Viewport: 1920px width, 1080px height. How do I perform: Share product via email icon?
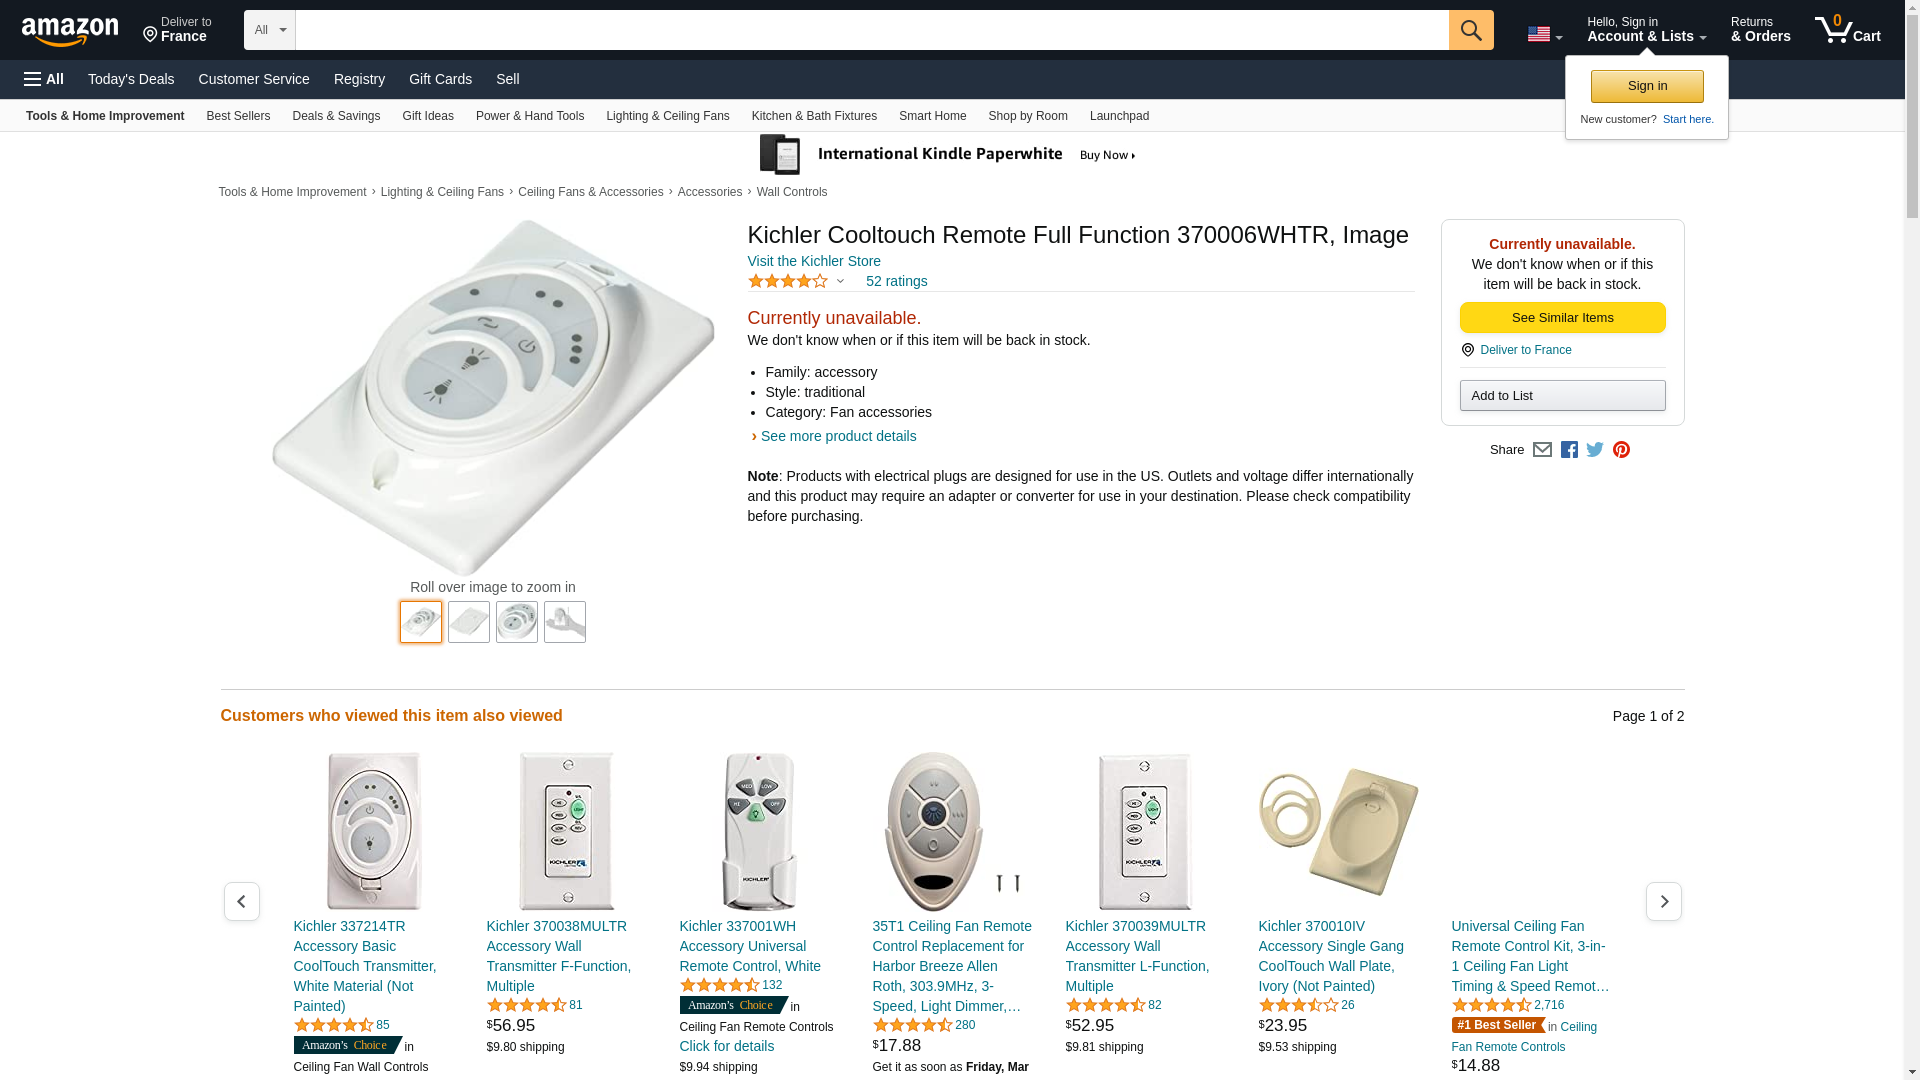(x=1542, y=450)
